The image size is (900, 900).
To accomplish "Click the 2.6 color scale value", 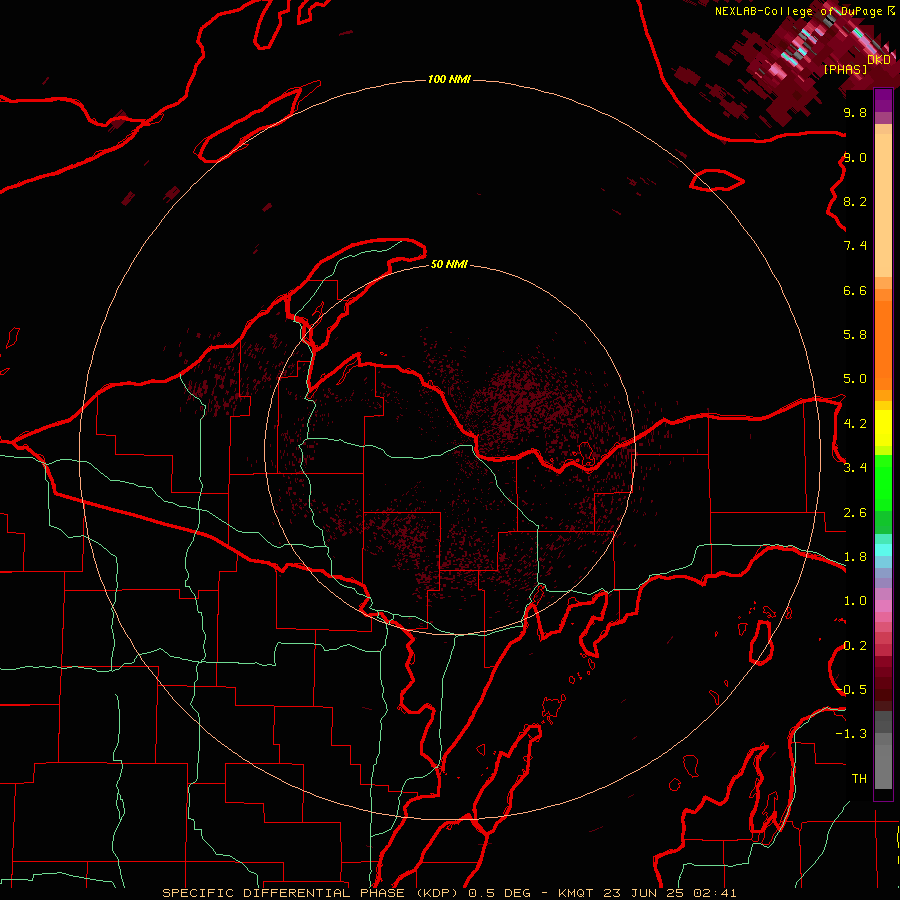I will (x=855, y=513).
